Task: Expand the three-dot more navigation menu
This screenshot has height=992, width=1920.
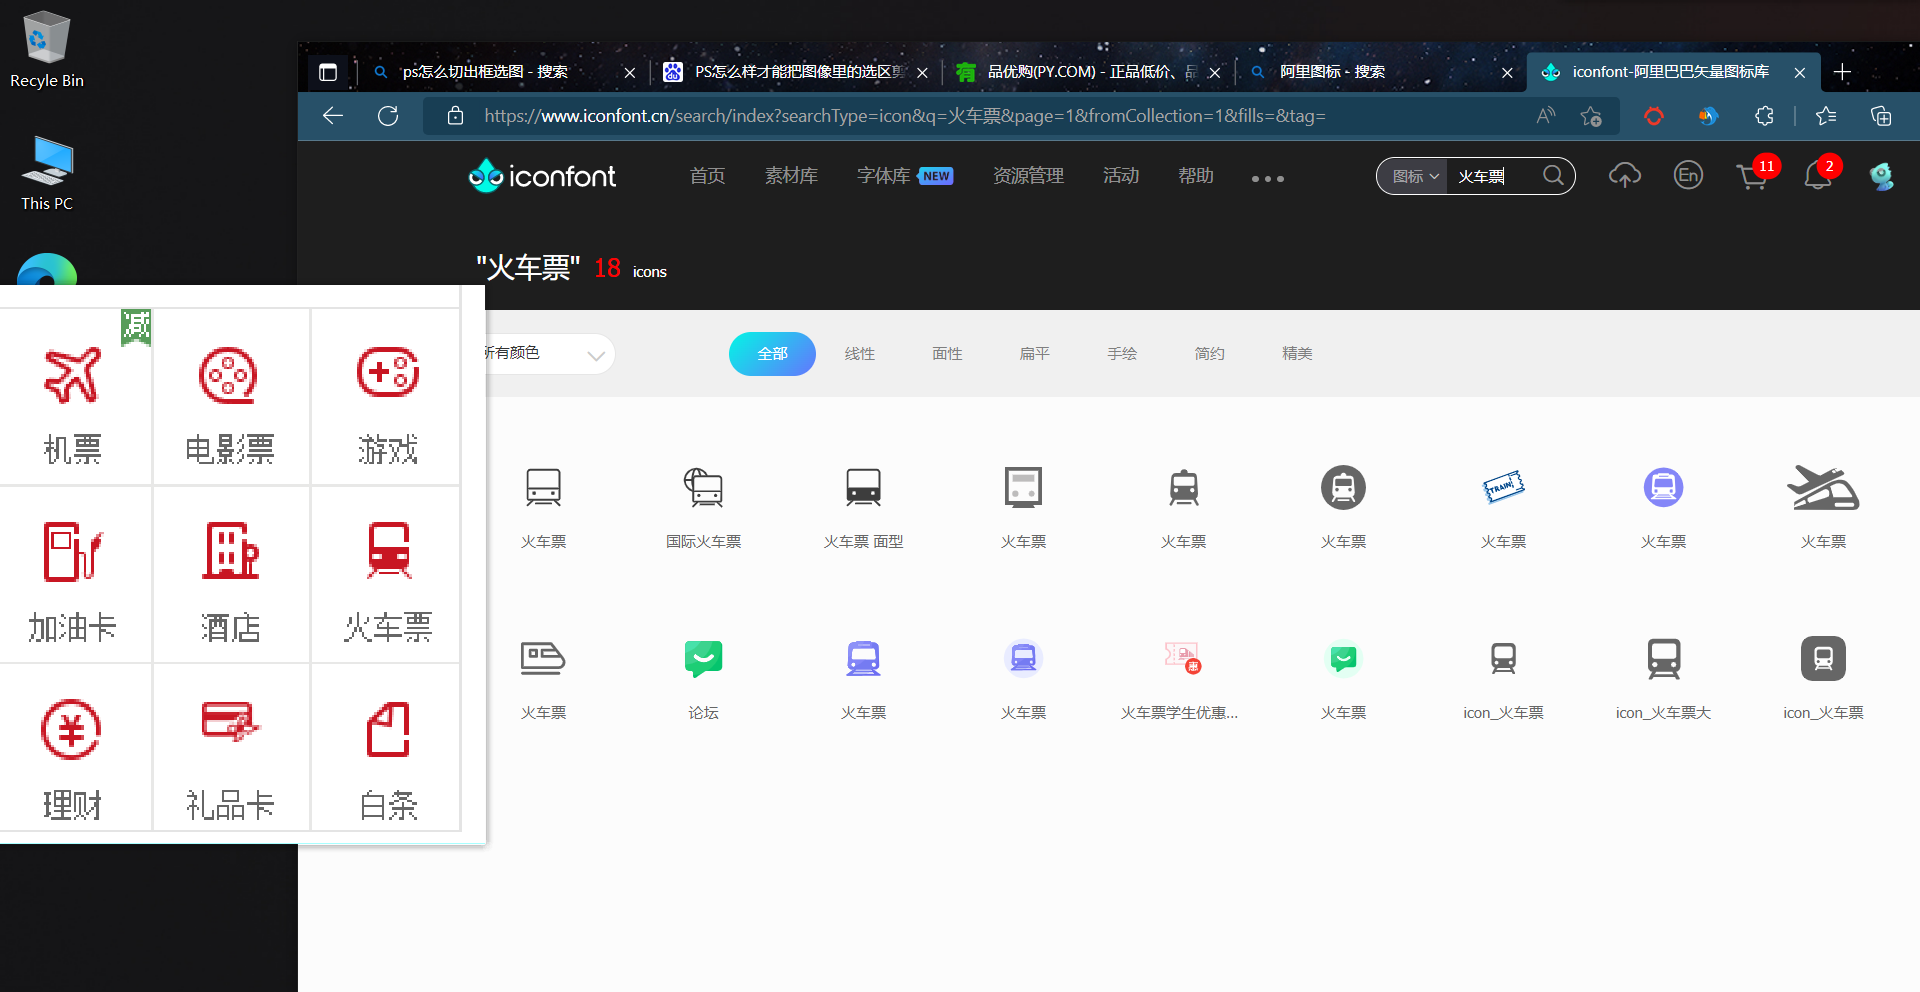Action: tap(1267, 179)
